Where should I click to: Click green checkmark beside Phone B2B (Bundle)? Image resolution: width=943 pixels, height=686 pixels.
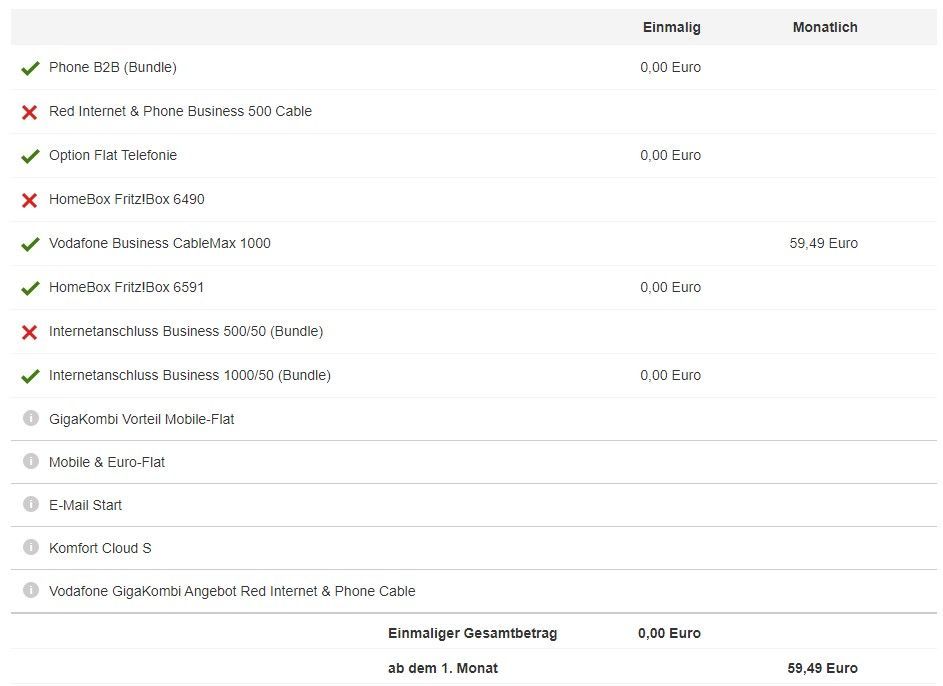(30, 68)
